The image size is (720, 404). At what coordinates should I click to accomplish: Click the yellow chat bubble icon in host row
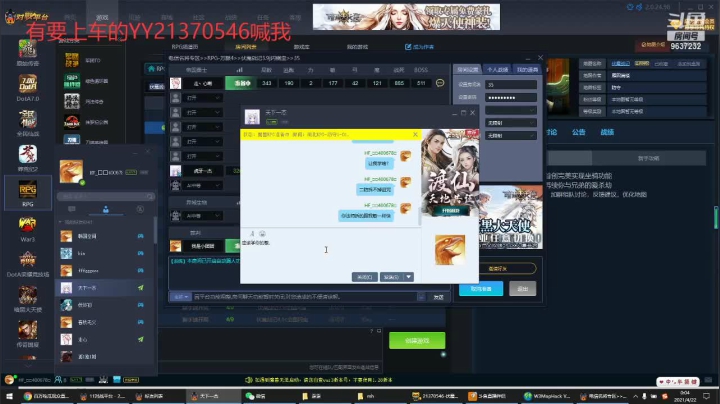440,83
